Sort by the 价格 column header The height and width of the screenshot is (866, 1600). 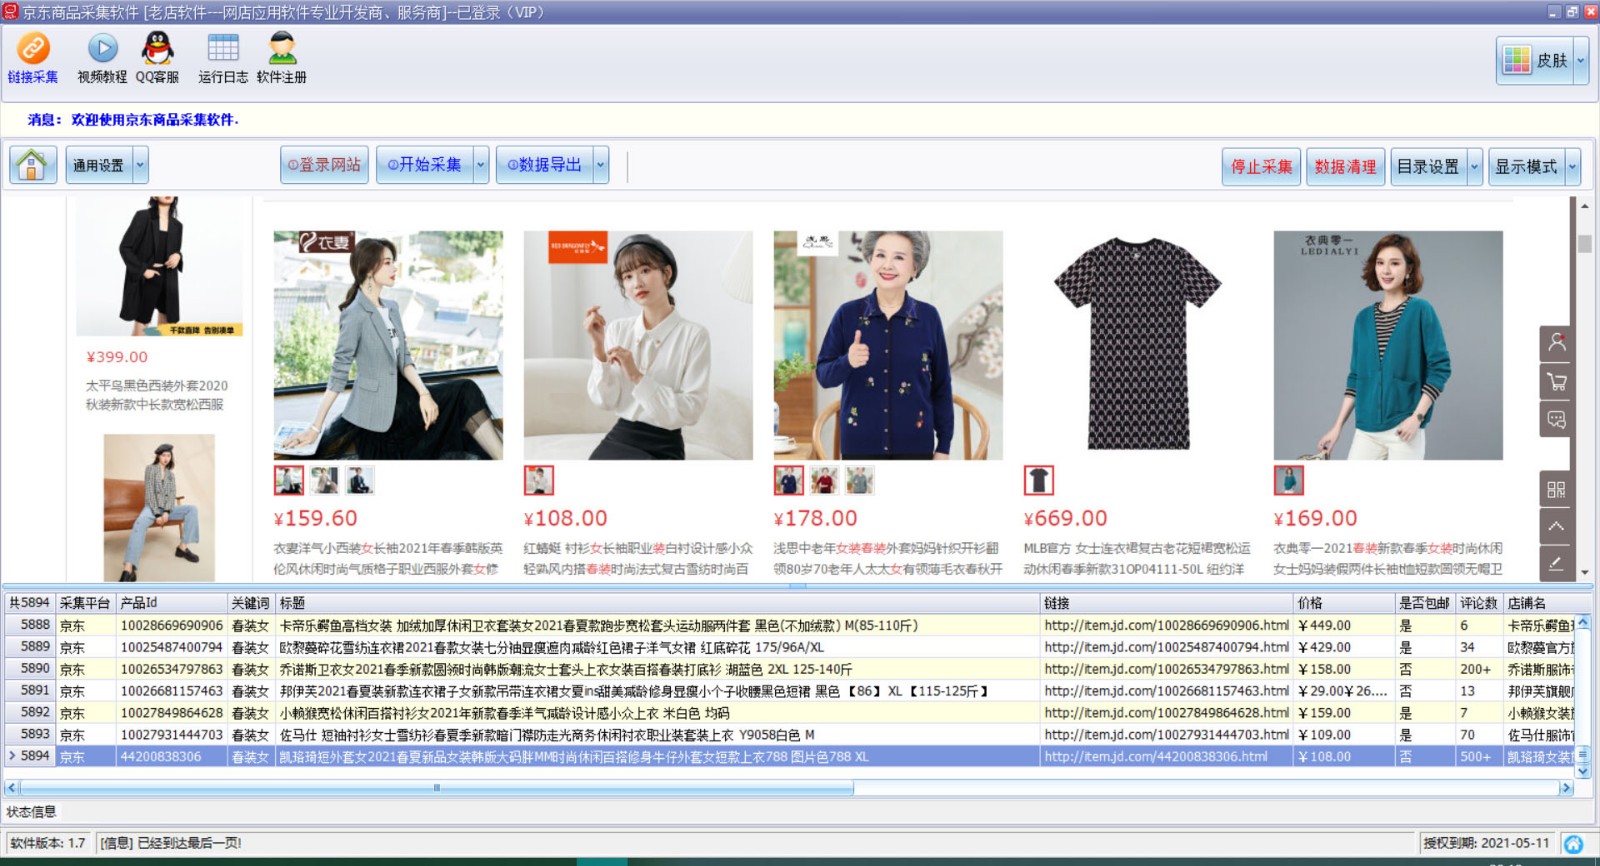tap(1343, 603)
